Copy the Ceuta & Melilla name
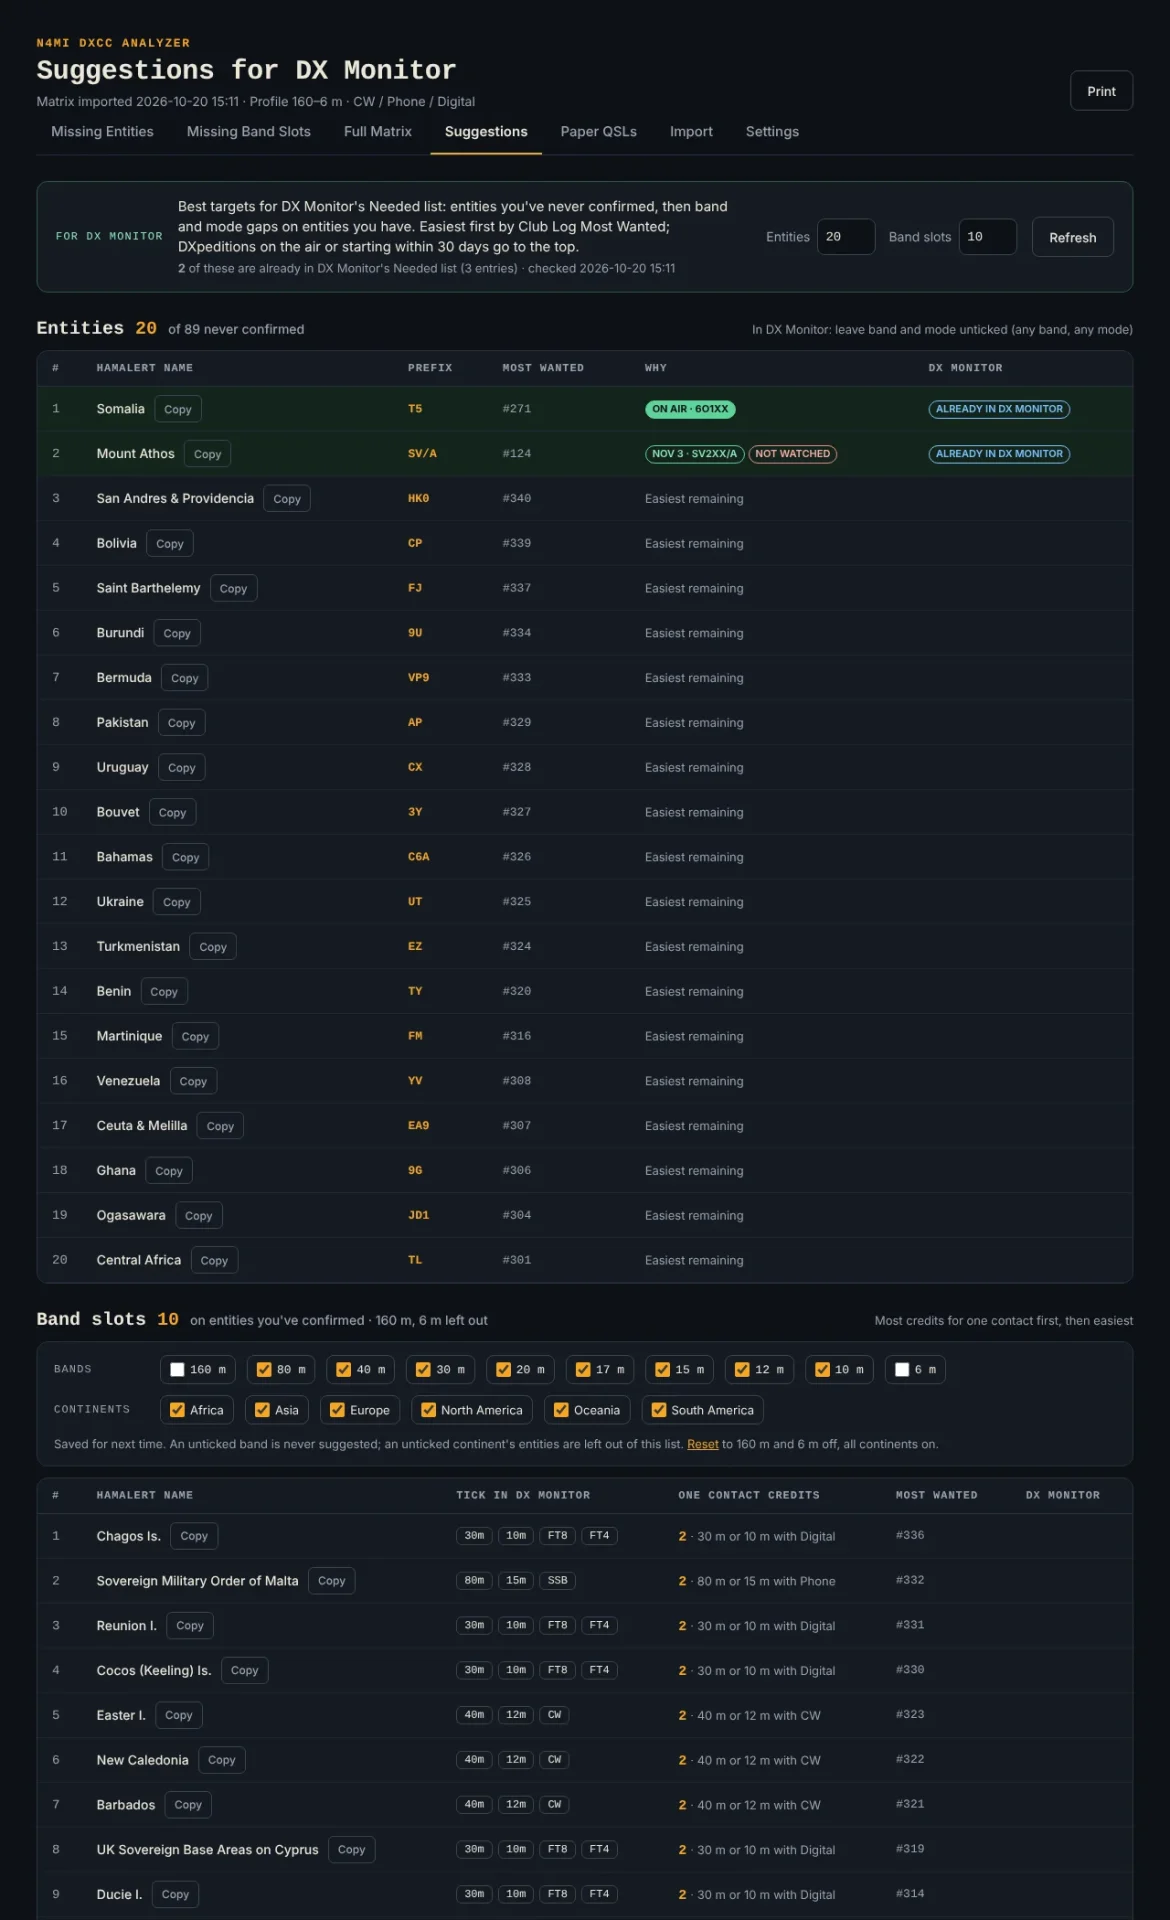The width and height of the screenshot is (1170, 1920). (x=220, y=1126)
